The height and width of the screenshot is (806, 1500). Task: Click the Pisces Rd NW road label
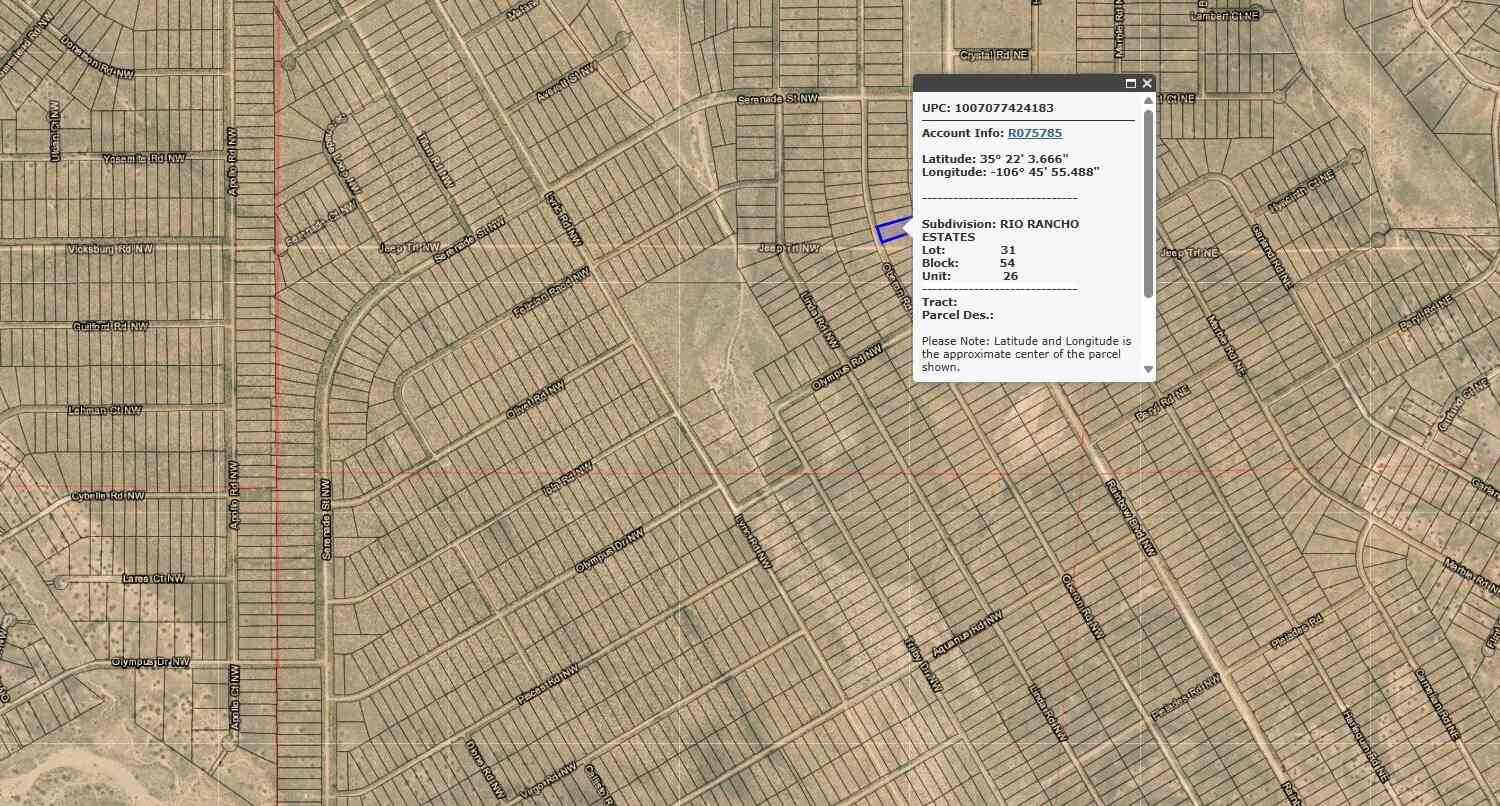(x=548, y=685)
